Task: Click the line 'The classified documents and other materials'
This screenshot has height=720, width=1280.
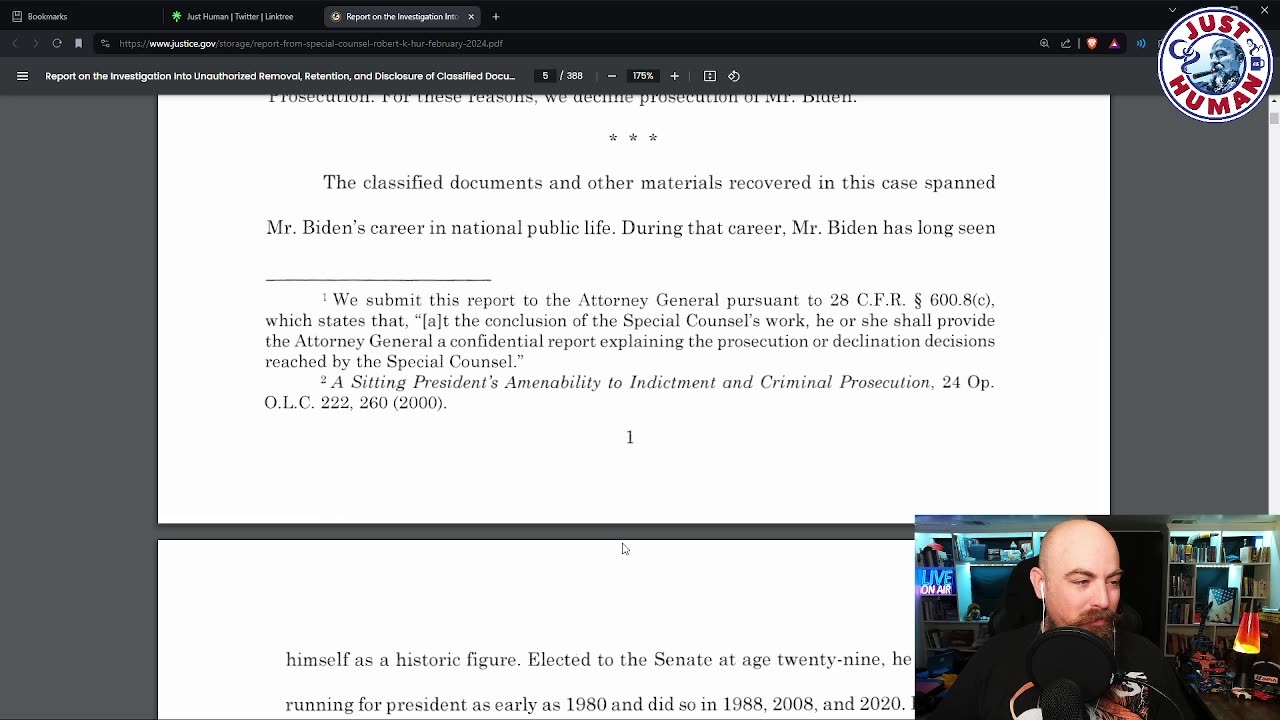Action: click(659, 182)
